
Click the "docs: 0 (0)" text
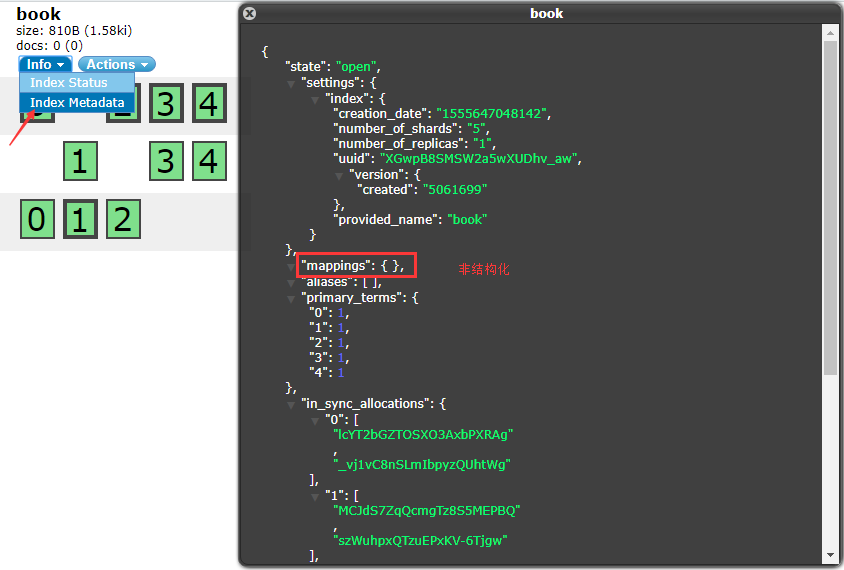[50, 46]
